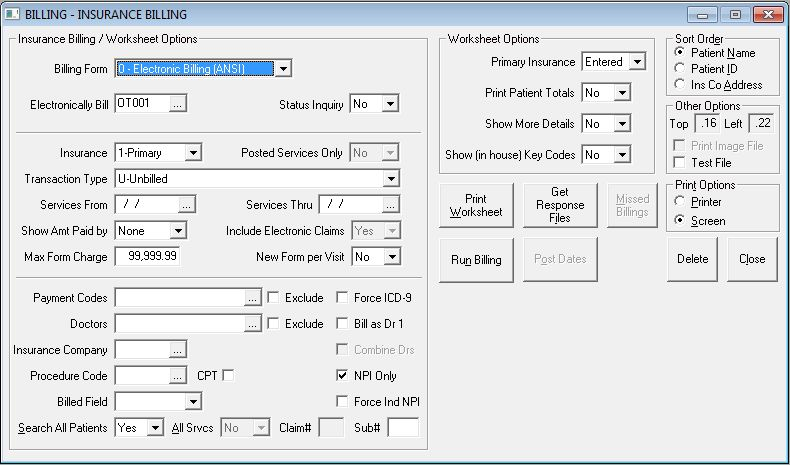Toggle the CPT checkbox

pos(228,375)
